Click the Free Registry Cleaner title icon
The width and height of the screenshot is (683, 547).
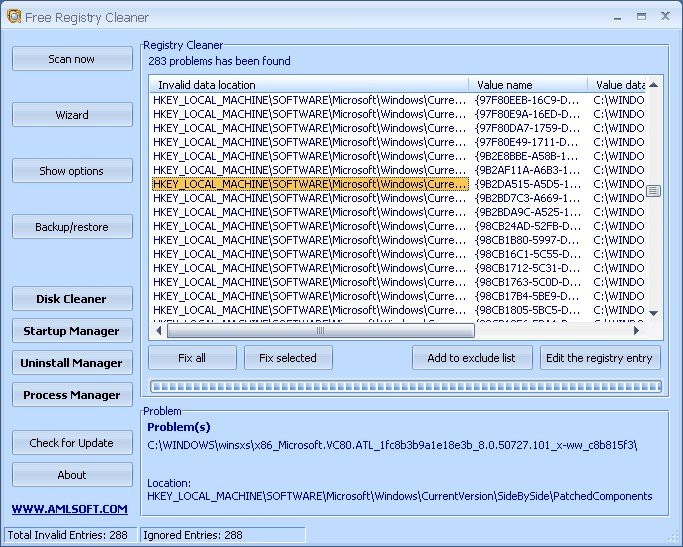[x=14, y=16]
